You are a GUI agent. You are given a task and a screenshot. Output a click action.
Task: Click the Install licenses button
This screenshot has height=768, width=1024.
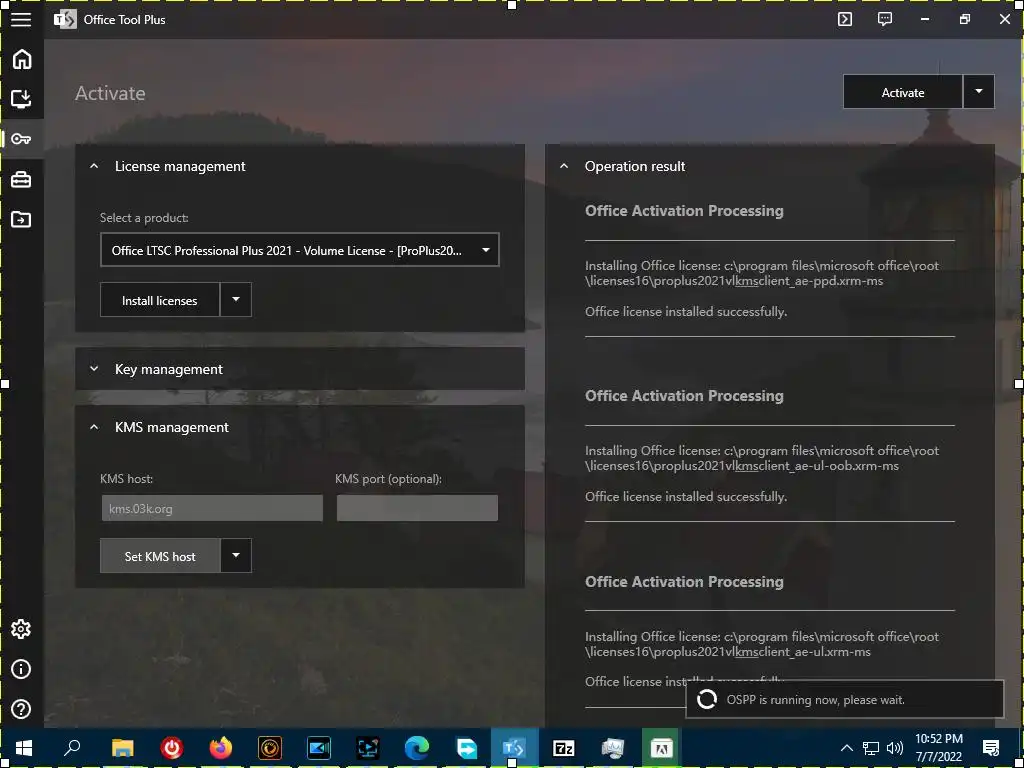pyautogui.click(x=159, y=300)
